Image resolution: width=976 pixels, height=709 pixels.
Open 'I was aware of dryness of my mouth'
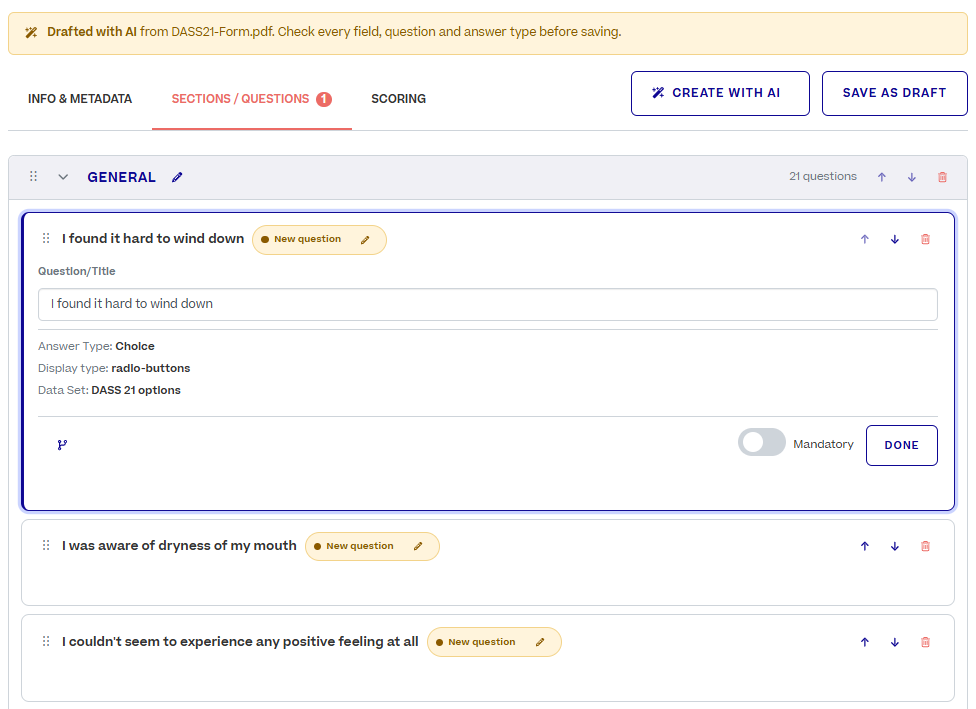click(x=179, y=546)
